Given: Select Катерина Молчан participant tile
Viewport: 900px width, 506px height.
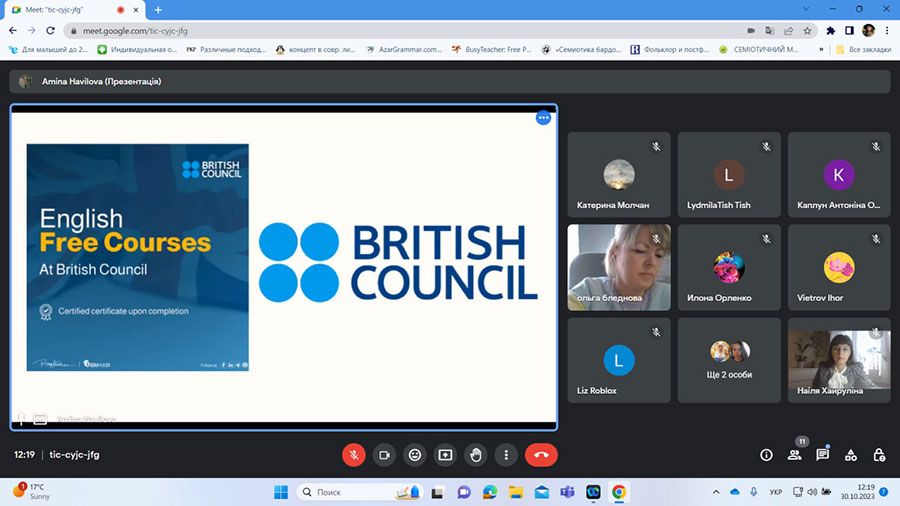Looking at the screenshot, I should tap(619, 174).
